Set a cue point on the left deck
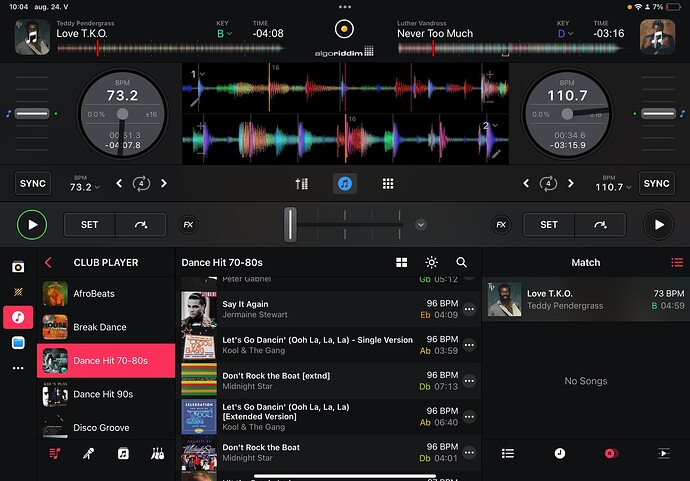Viewport: 690px width, 481px height. click(x=89, y=225)
